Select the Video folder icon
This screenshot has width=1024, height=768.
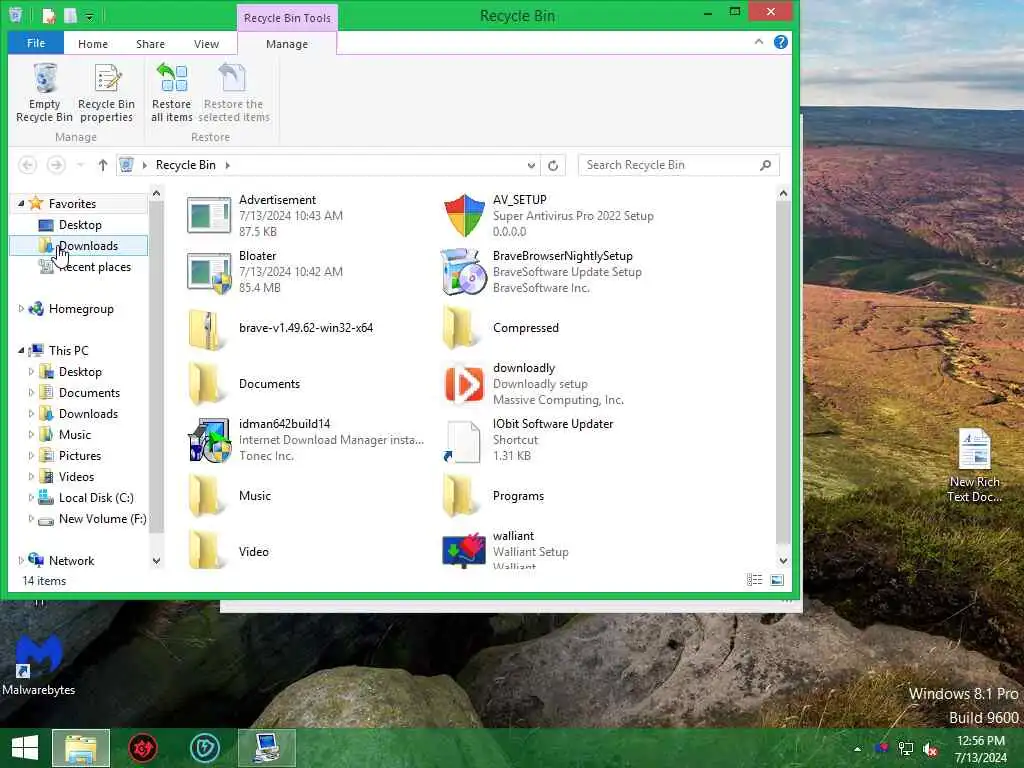[x=206, y=552]
